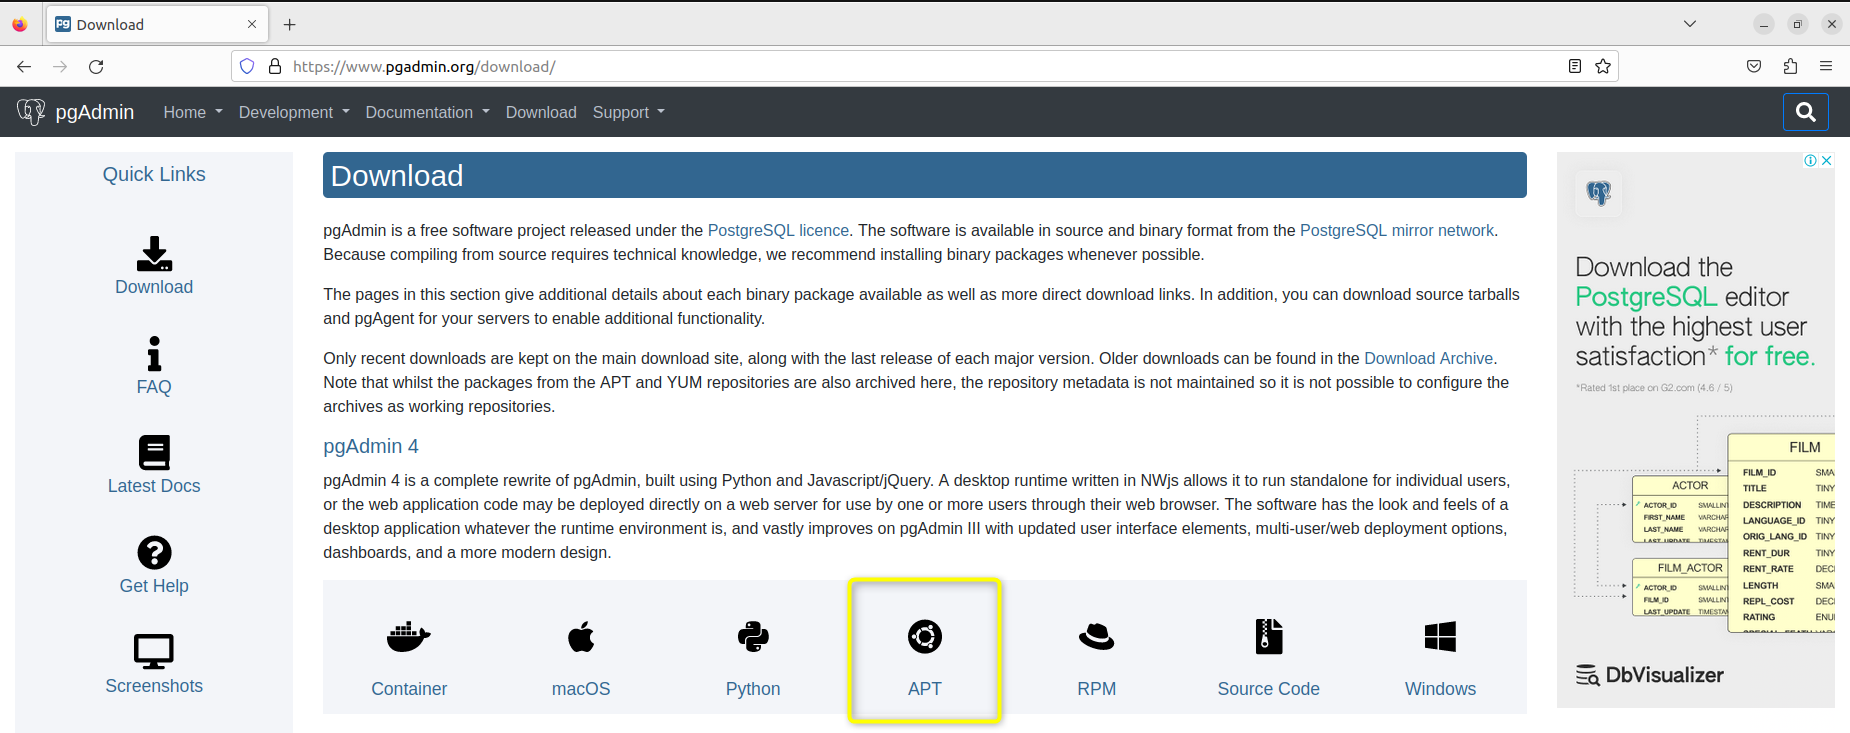Click the Screenshots monitor icon
The width and height of the screenshot is (1850, 733).
[x=154, y=652]
